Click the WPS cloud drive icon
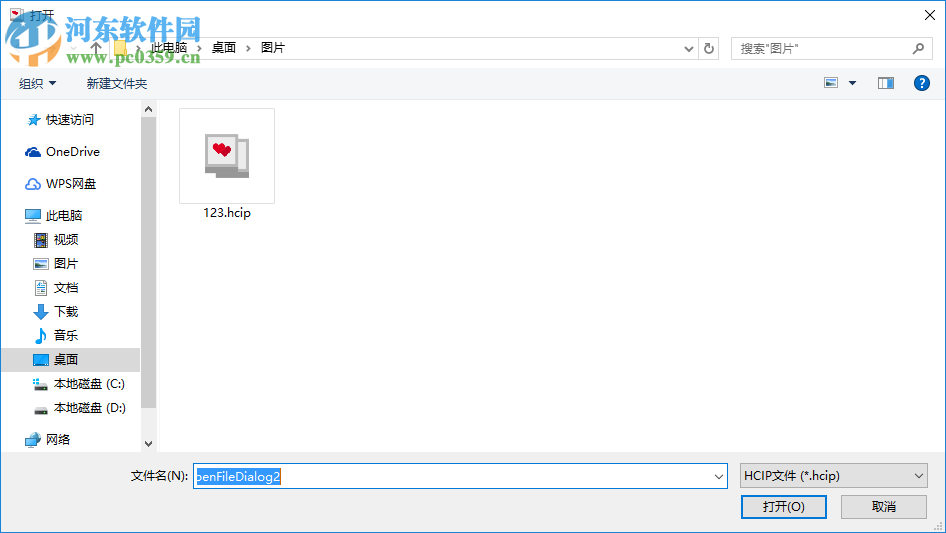 point(33,184)
